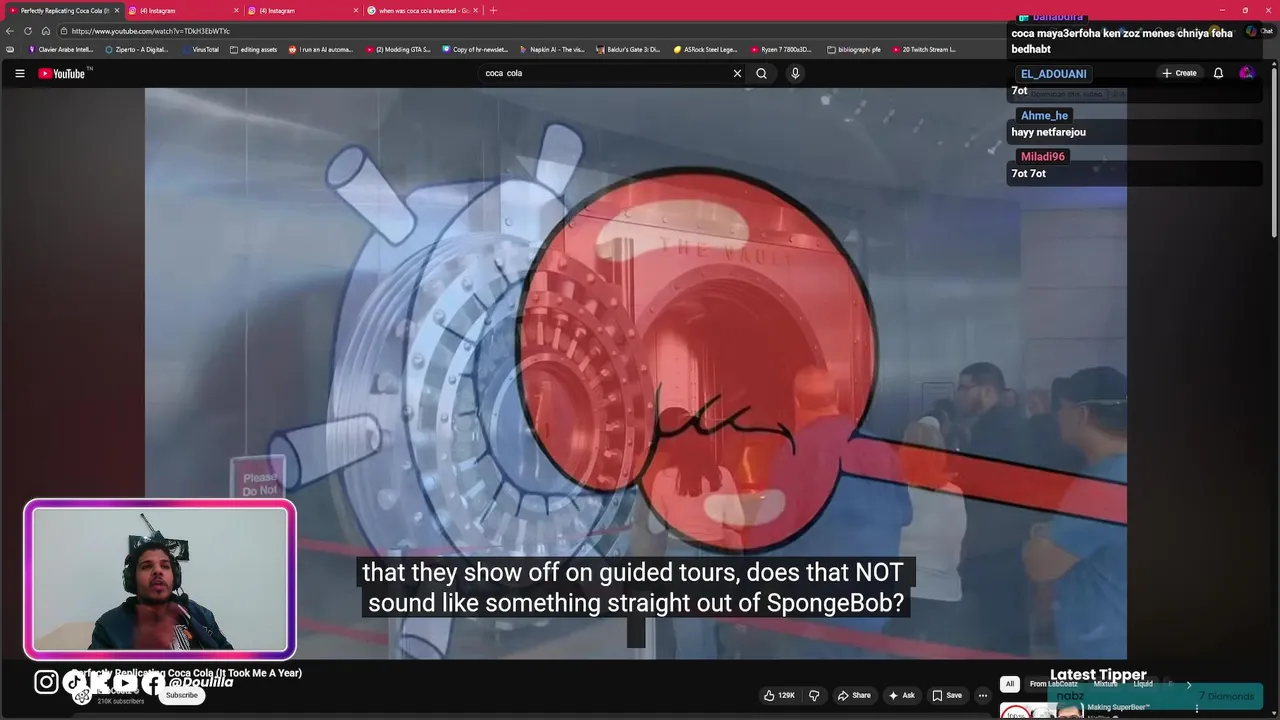Screen dimensions: 1280x720
Task: Open the Ryzen 7 7800x3D bookmark
Action: point(781,49)
